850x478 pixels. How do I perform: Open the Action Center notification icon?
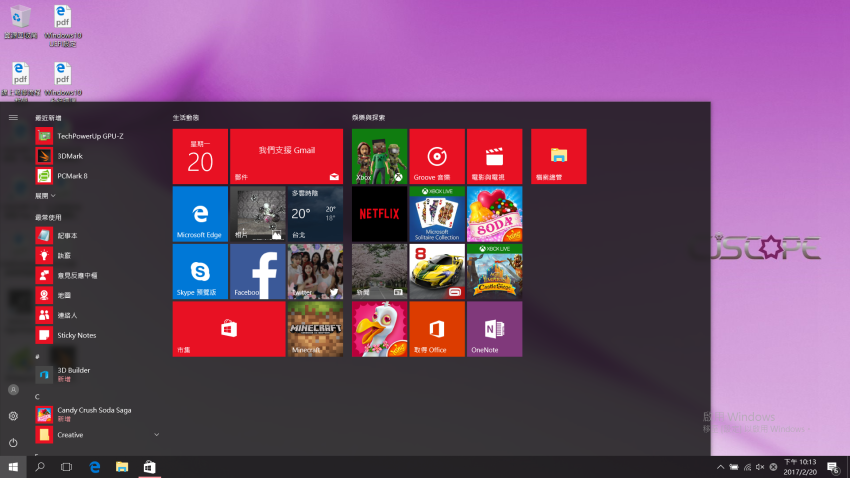833,467
